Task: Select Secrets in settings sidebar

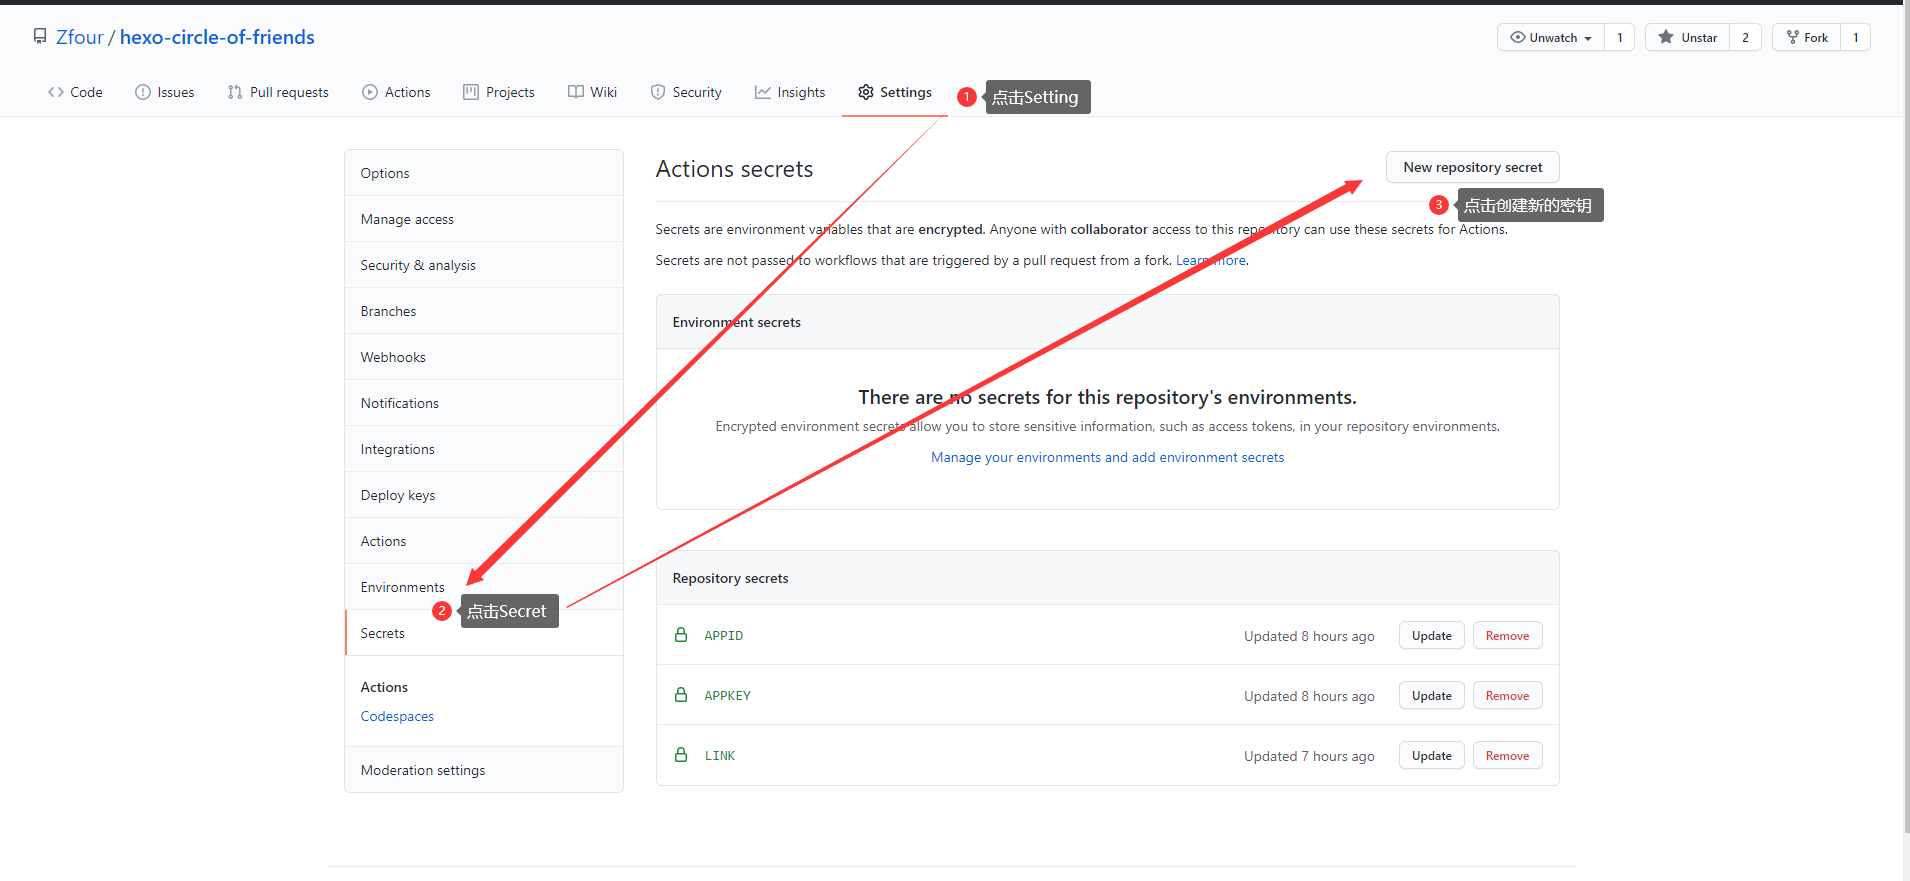Action: (484, 633)
